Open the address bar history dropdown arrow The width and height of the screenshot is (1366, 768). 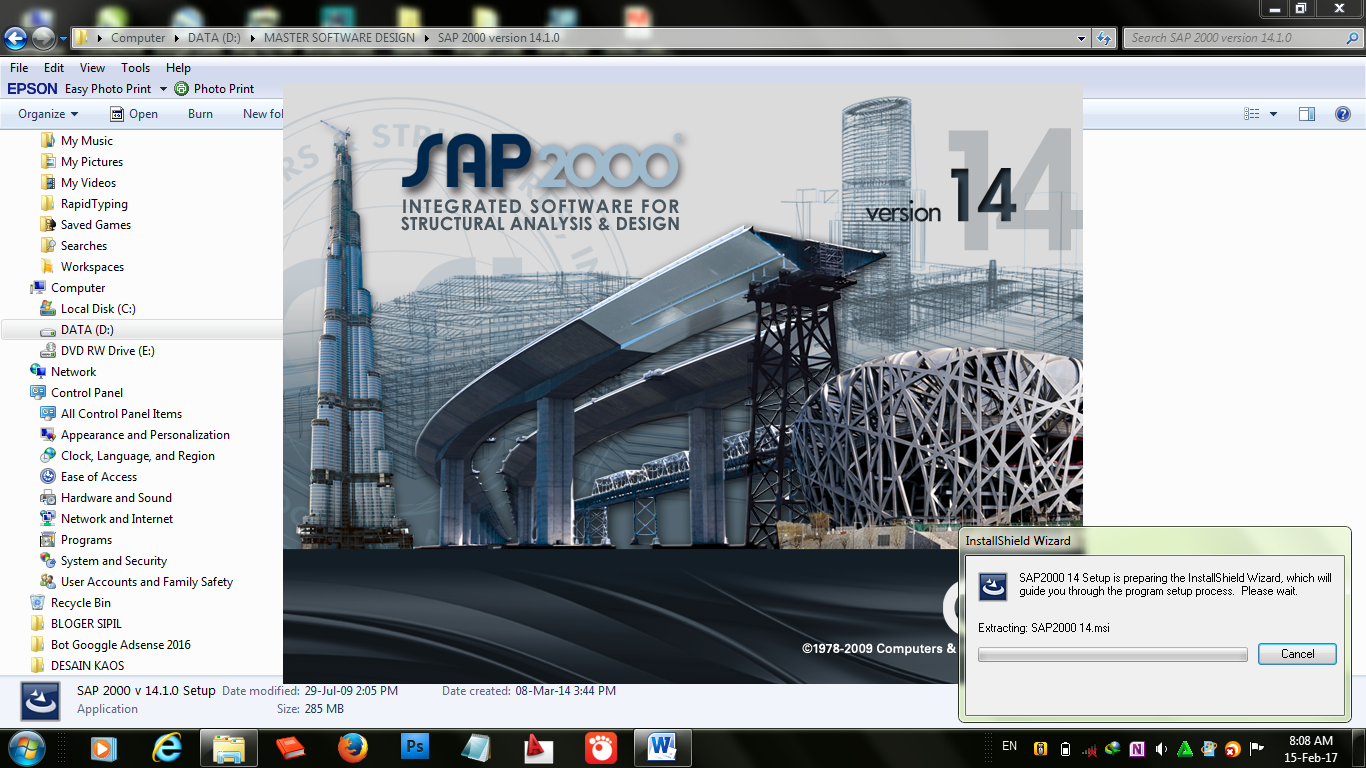click(1082, 38)
